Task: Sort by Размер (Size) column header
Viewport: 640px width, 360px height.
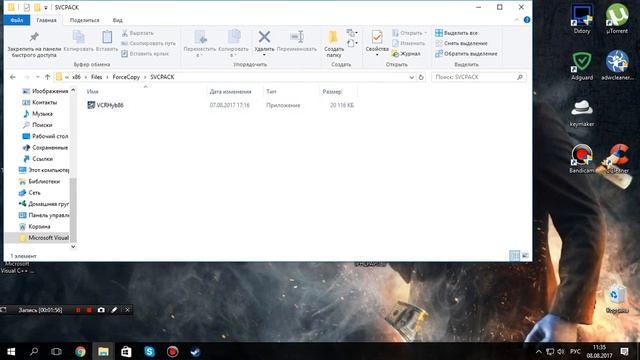Action: click(332, 91)
